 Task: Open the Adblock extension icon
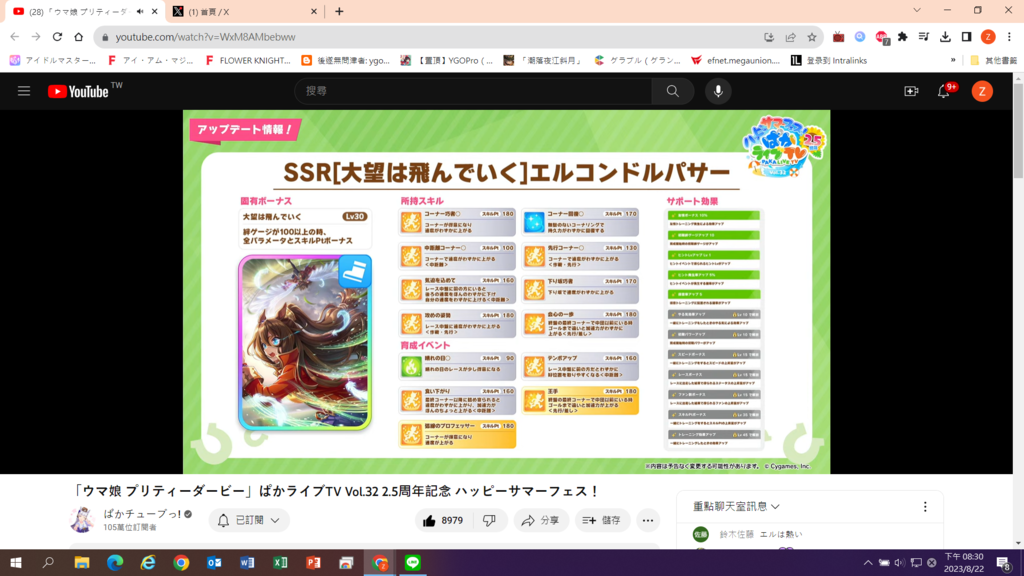[x=882, y=37]
